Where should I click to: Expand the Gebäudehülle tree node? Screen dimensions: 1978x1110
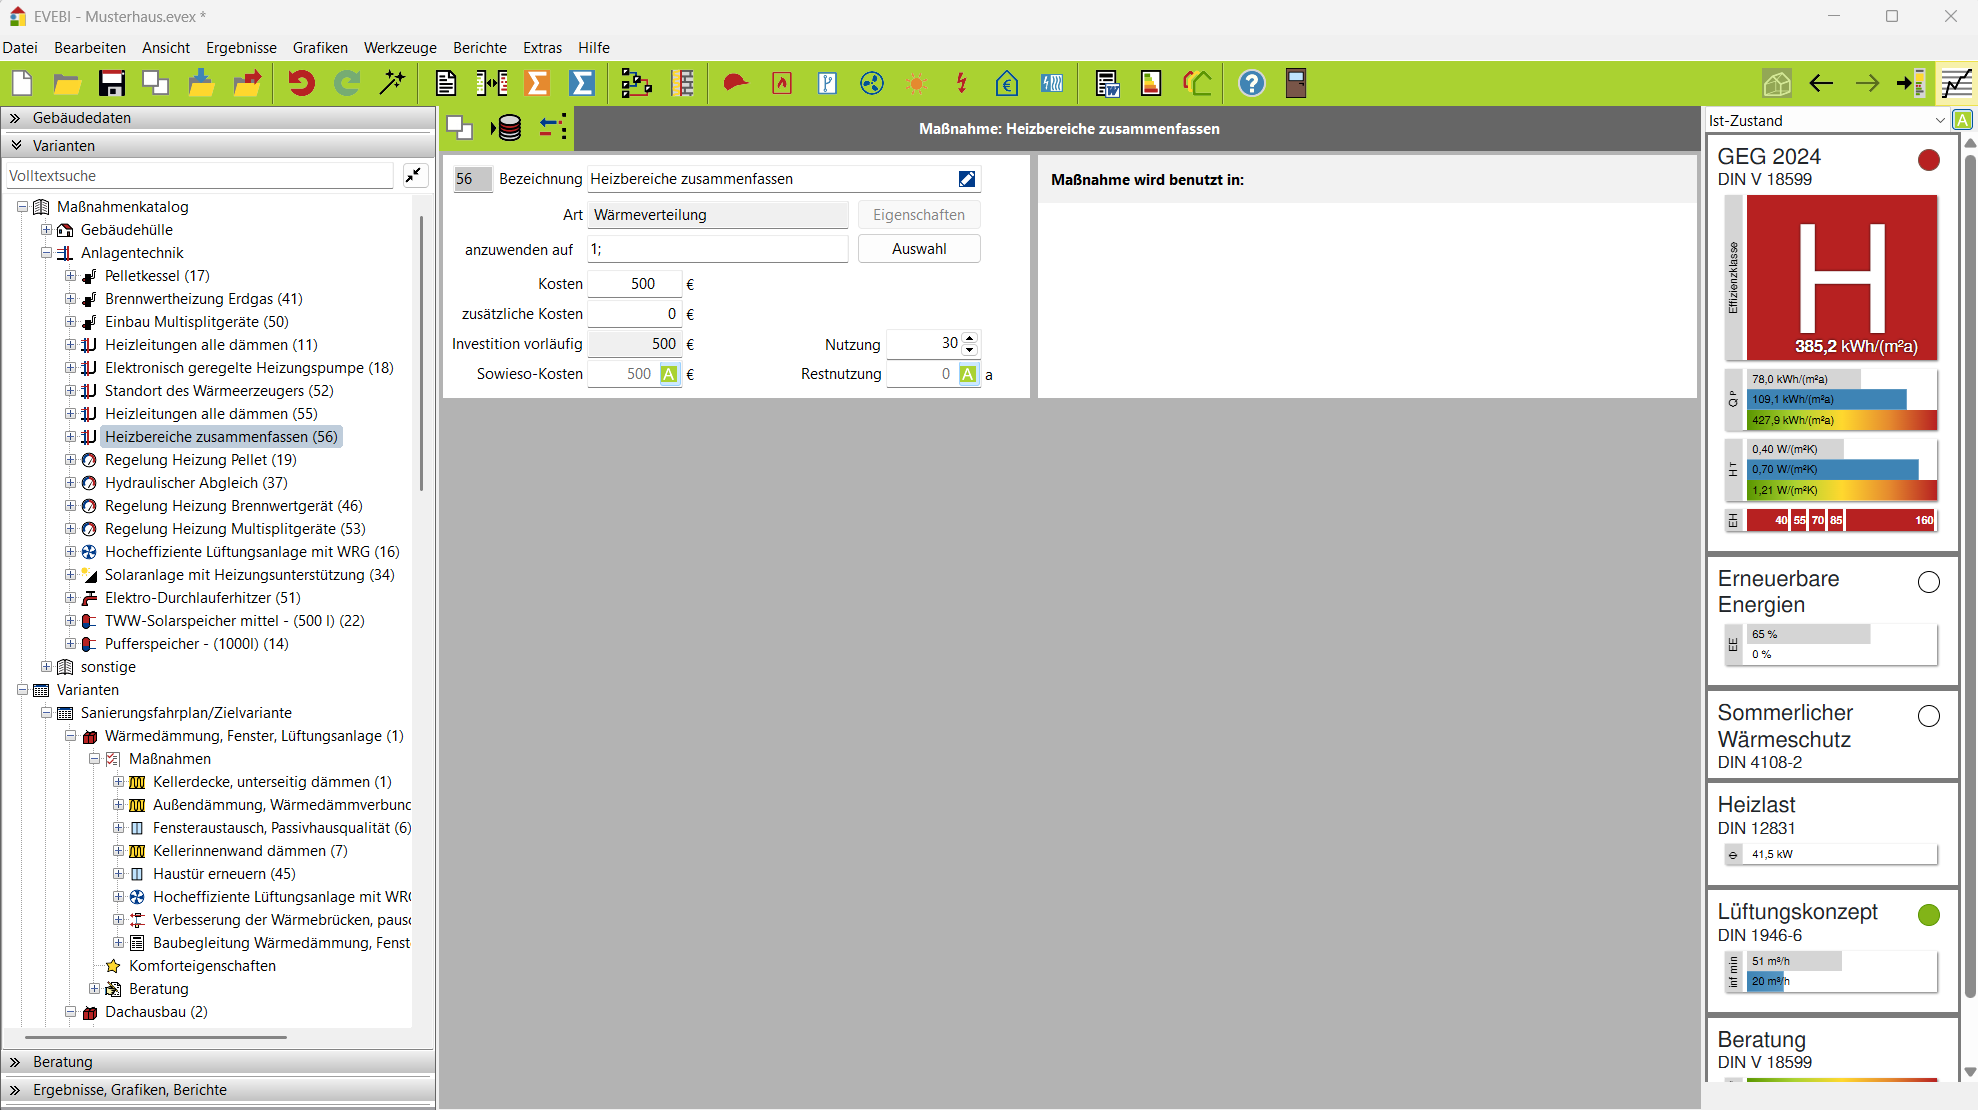coord(46,230)
